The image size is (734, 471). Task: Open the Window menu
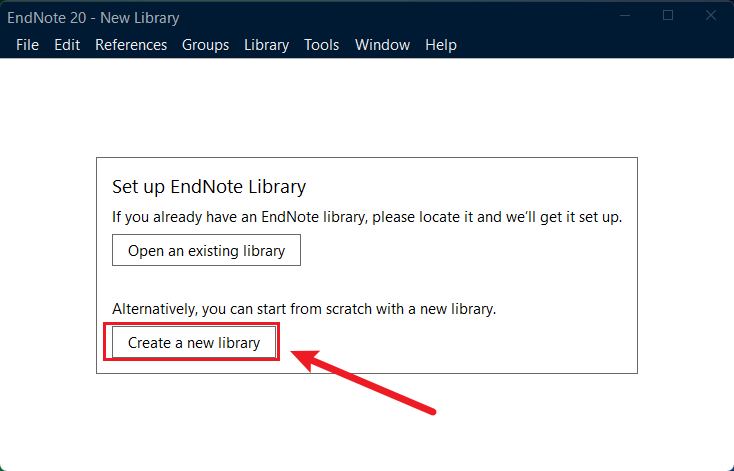pos(382,45)
